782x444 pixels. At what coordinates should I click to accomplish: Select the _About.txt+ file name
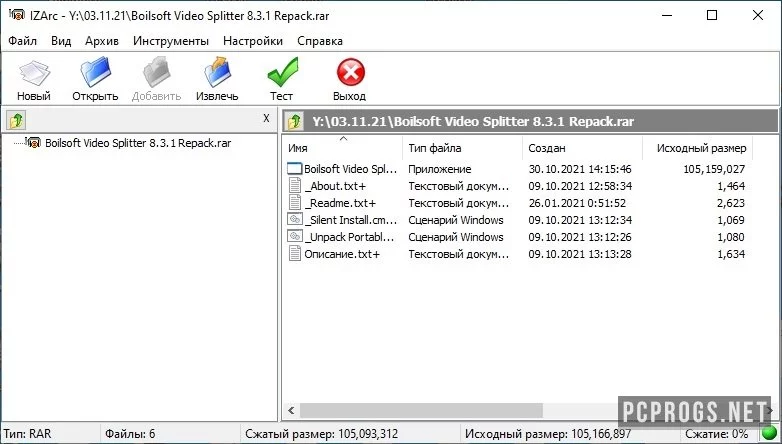tap(335, 186)
